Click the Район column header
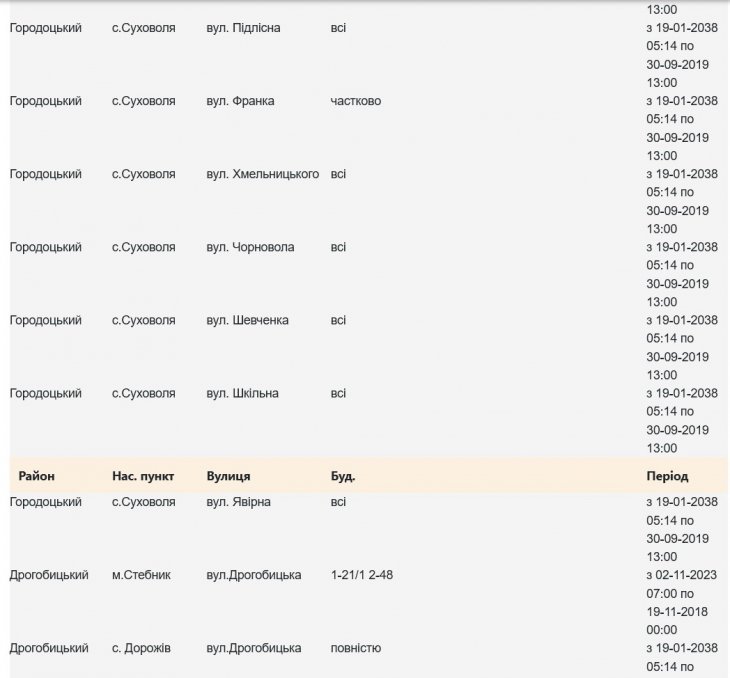 (x=36, y=476)
